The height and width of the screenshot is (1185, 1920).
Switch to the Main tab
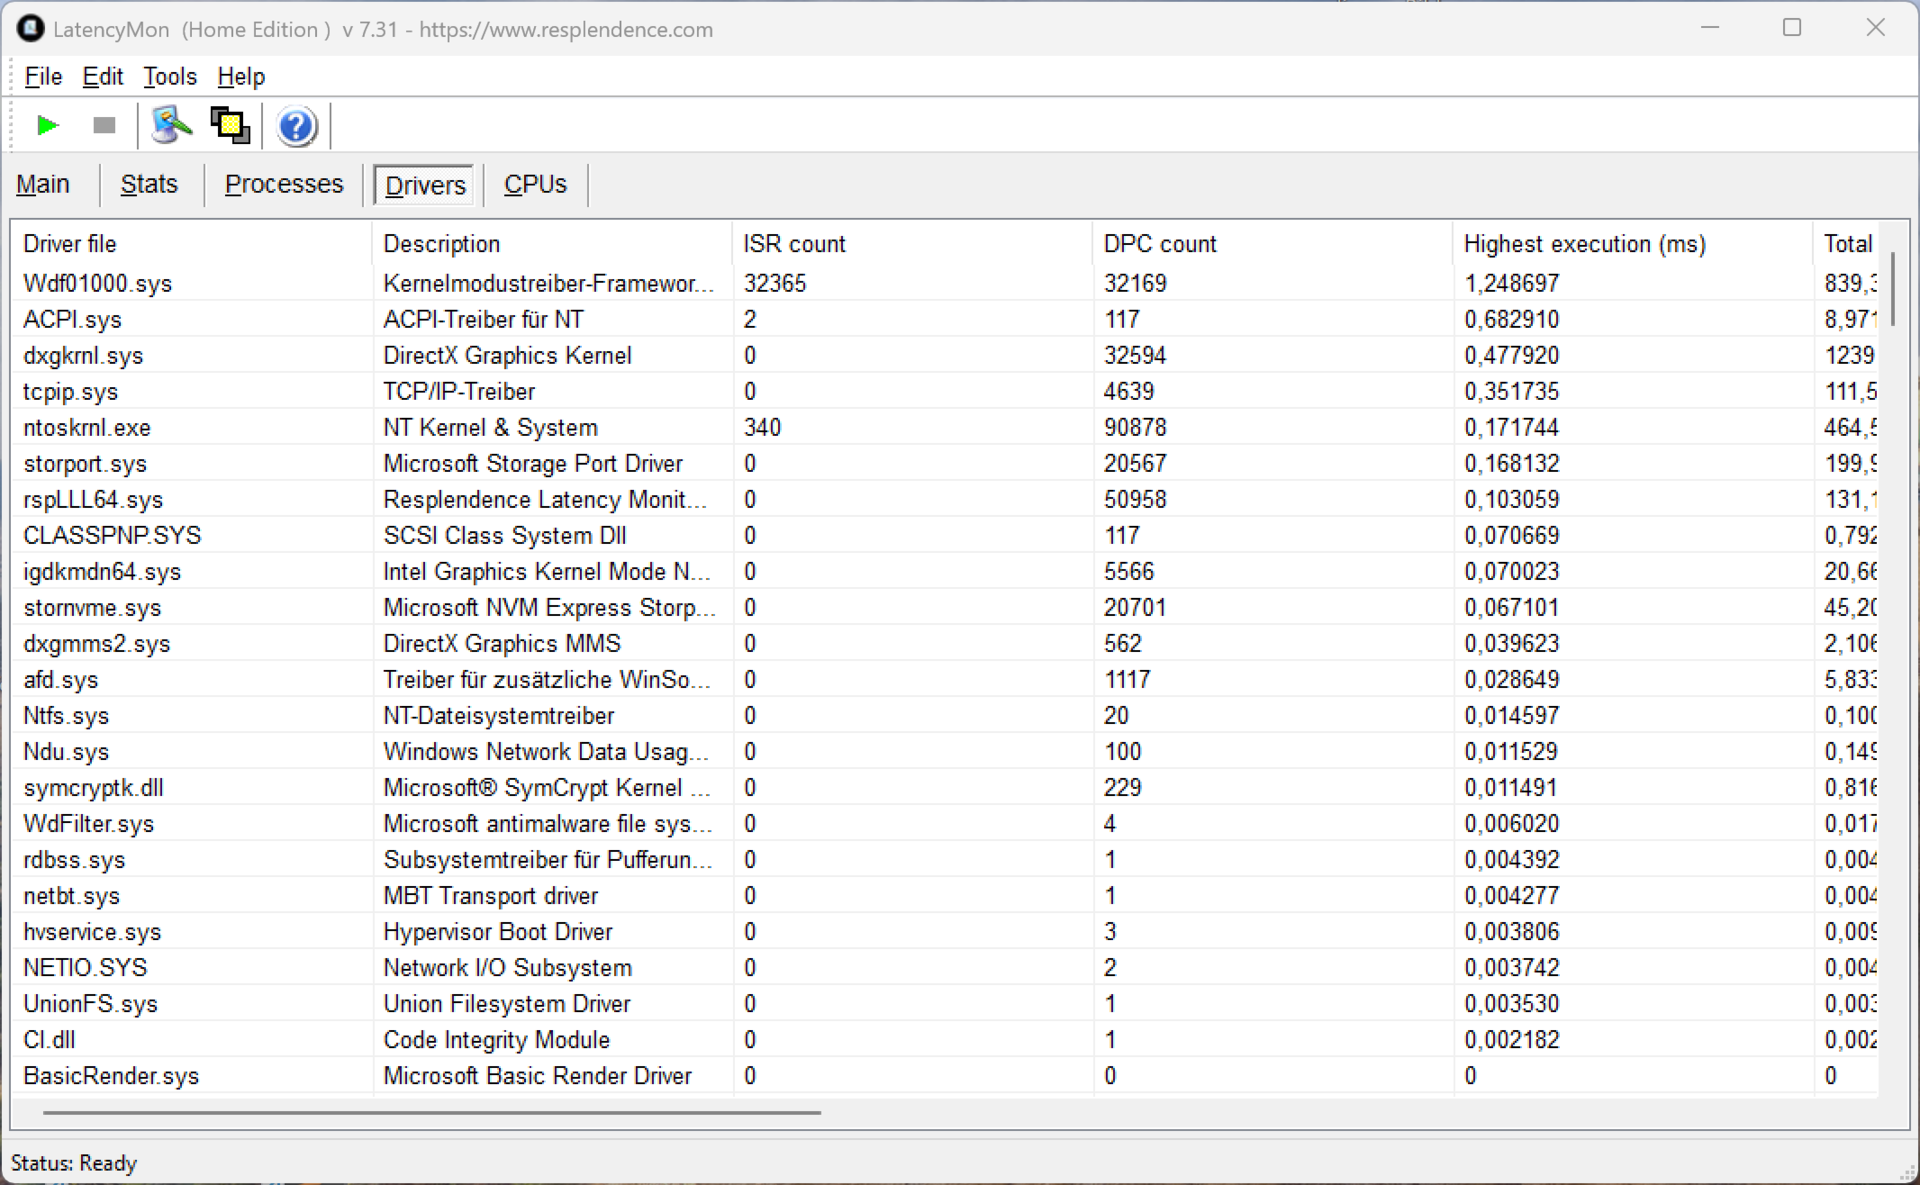(43, 185)
